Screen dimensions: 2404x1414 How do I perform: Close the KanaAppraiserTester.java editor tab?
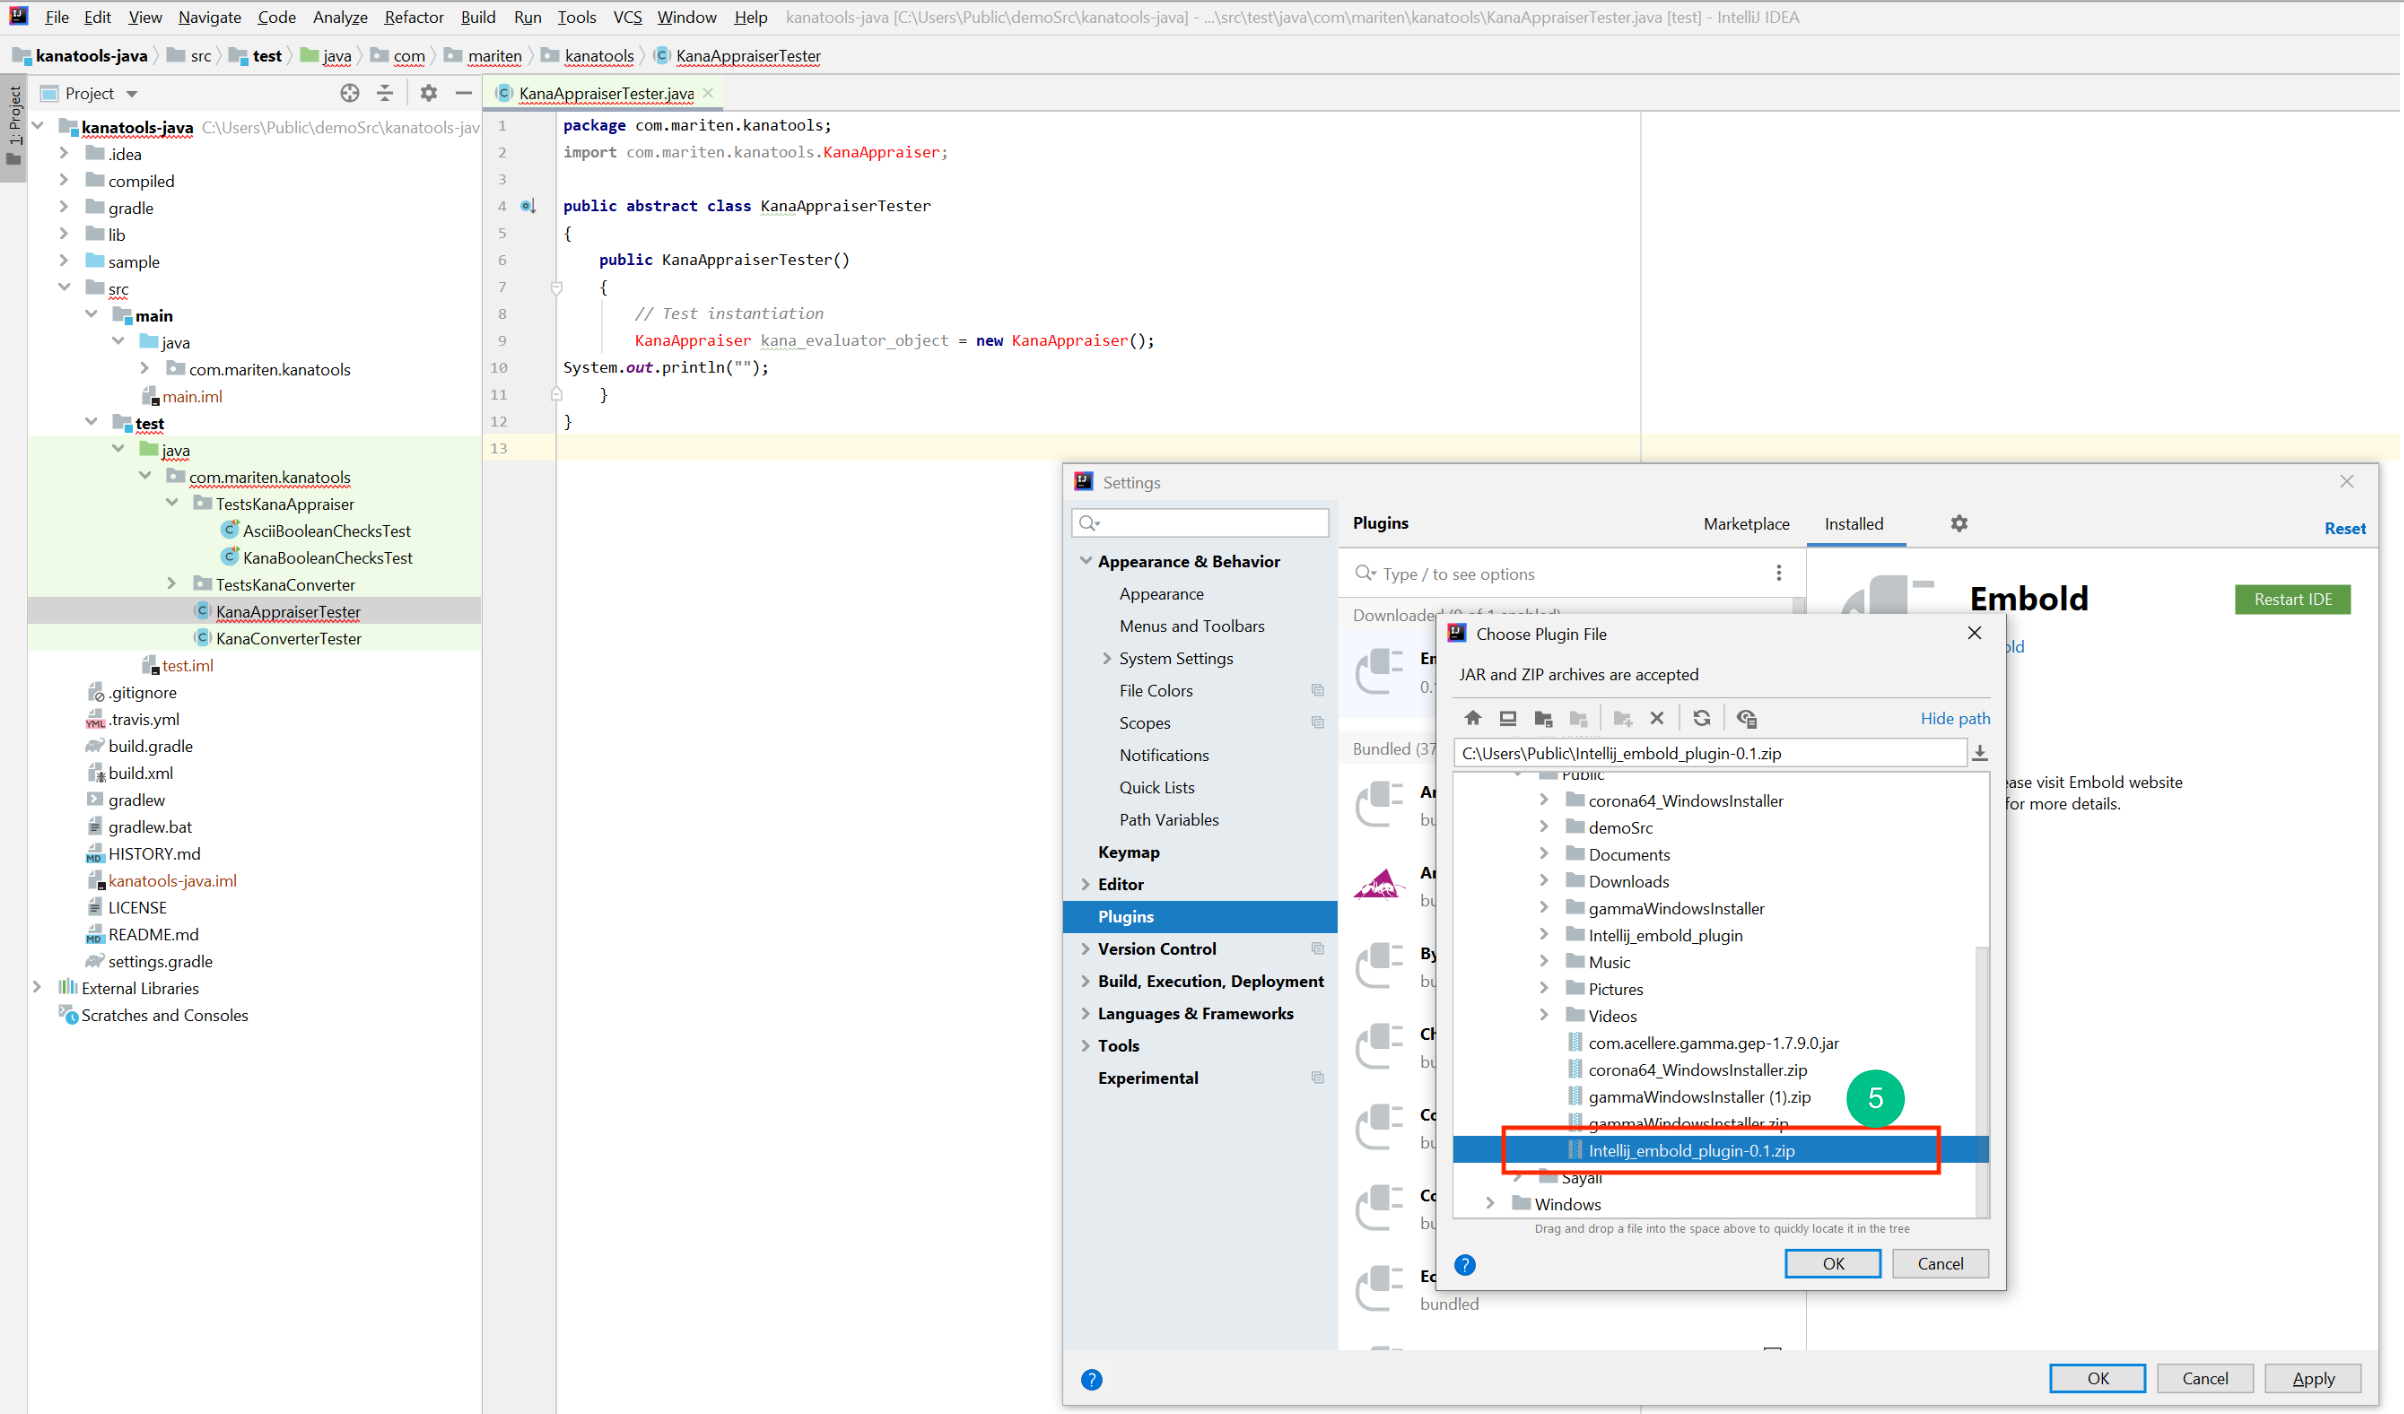point(708,93)
